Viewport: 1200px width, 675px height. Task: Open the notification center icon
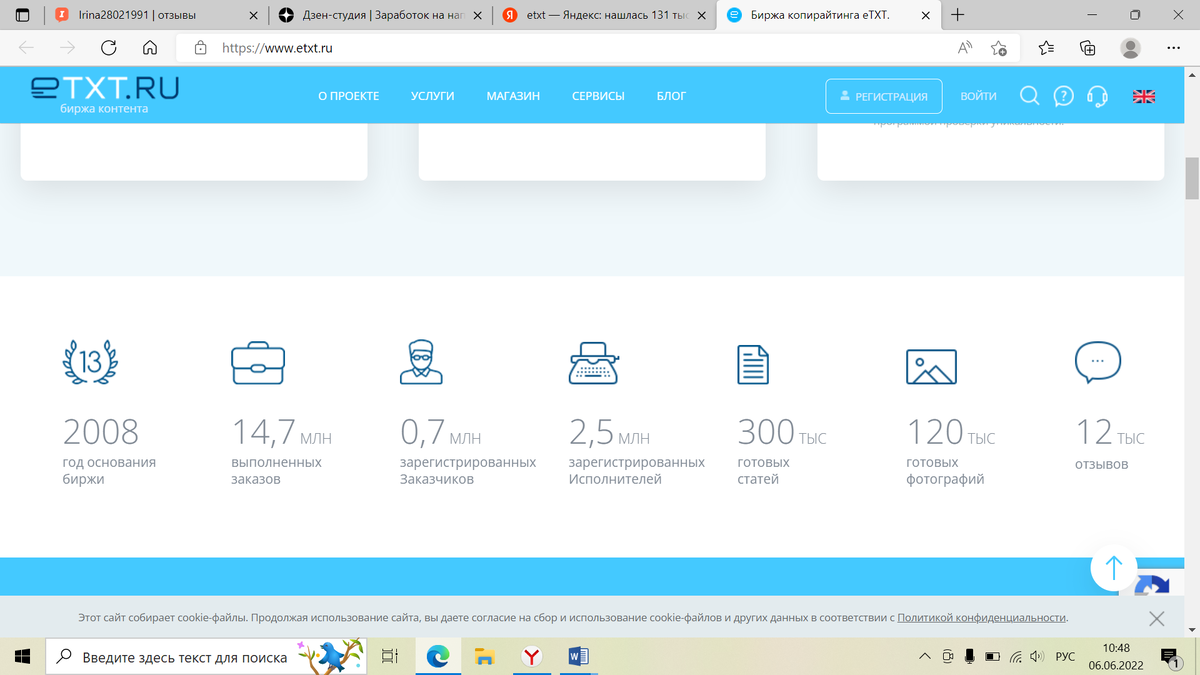pos(1168,657)
